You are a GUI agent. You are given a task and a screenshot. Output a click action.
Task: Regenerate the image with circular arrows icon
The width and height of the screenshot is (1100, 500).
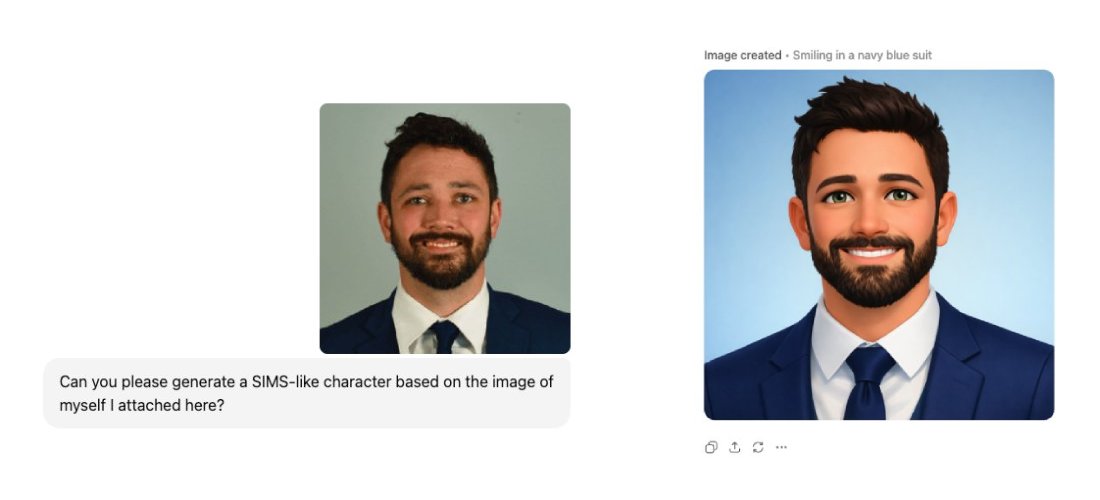coord(758,447)
